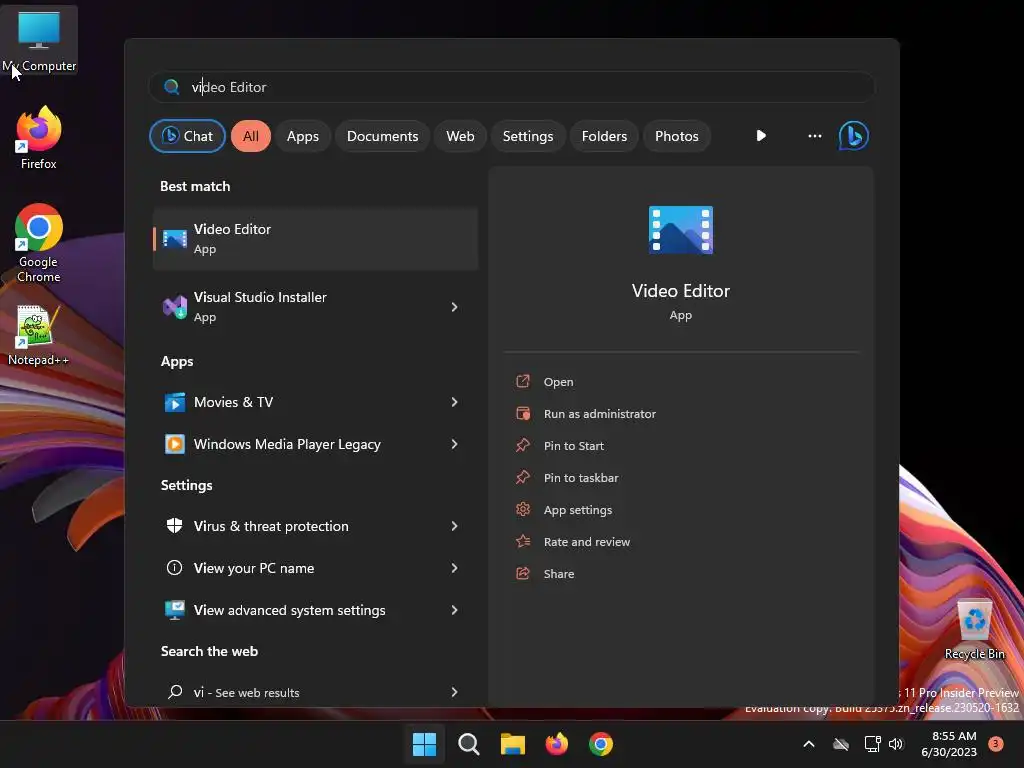
Task: Show more filter tabs with play arrow
Action: [761, 136]
